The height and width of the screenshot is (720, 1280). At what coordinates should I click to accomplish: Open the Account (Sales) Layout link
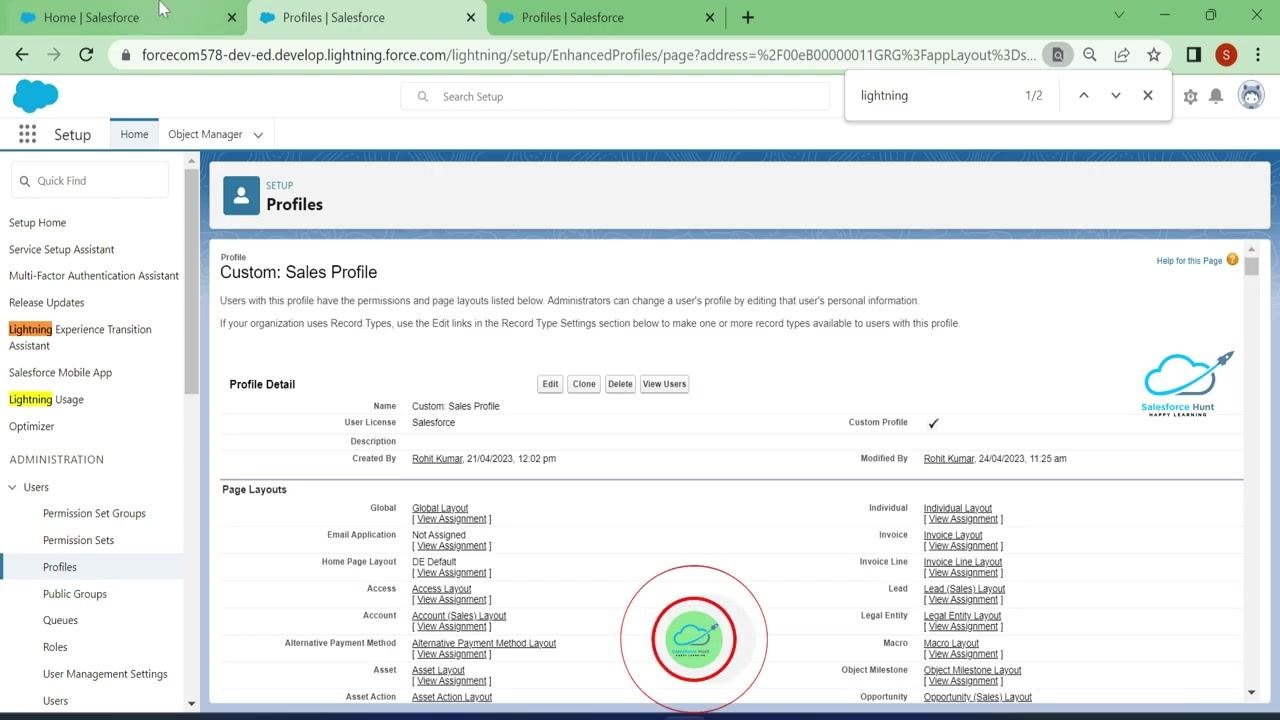pyautogui.click(x=459, y=616)
